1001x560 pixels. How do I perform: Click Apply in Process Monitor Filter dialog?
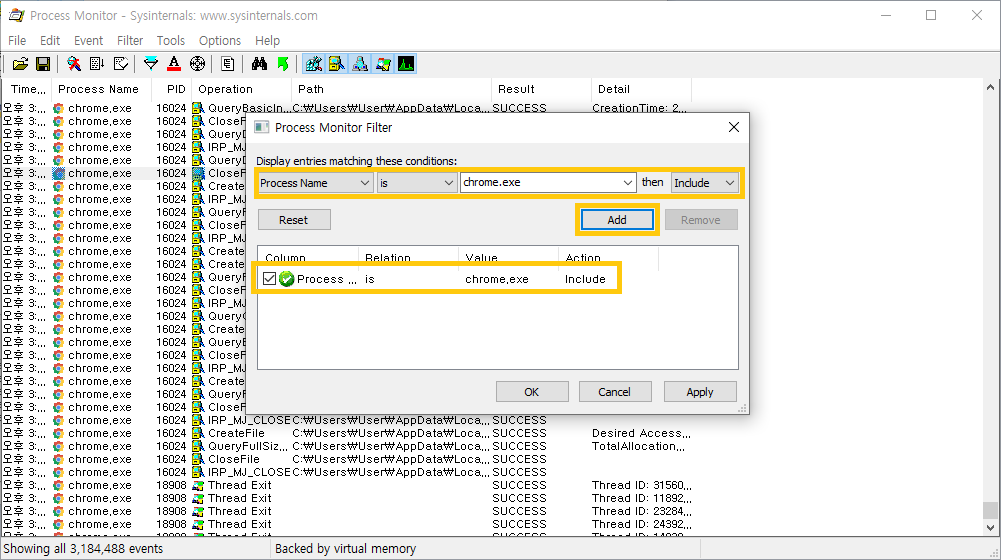click(700, 391)
